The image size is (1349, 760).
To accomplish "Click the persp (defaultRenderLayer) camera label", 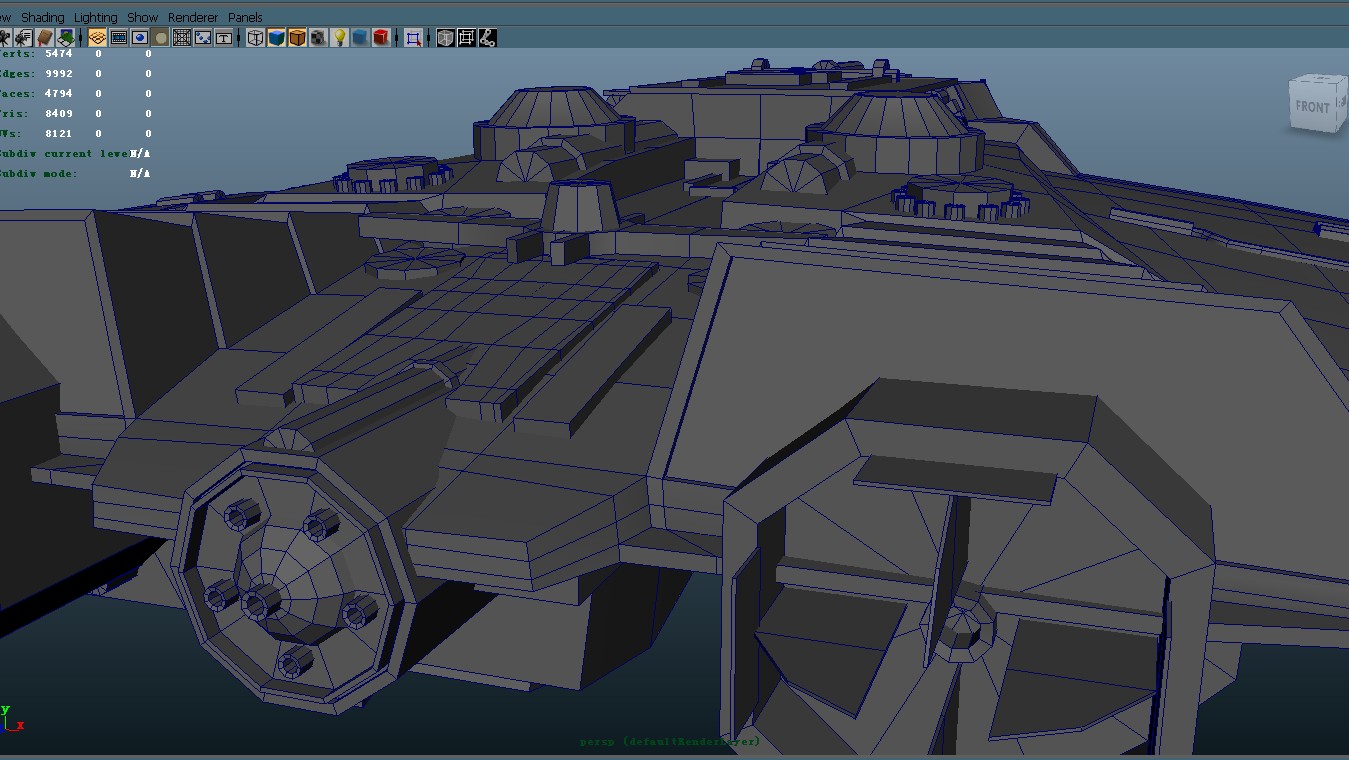I will [x=670, y=742].
